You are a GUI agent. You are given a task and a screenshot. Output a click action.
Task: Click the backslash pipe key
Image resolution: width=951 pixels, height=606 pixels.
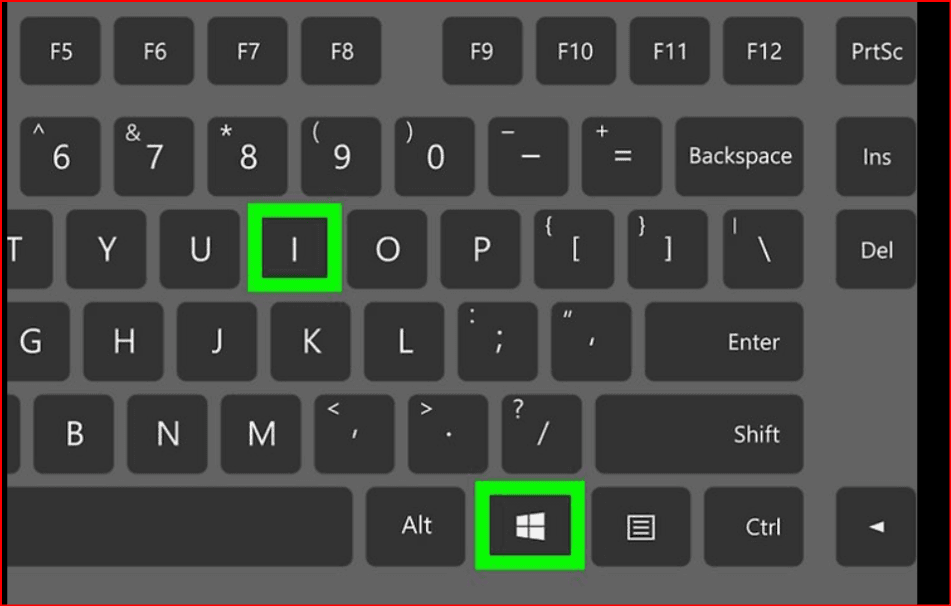pos(764,249)
